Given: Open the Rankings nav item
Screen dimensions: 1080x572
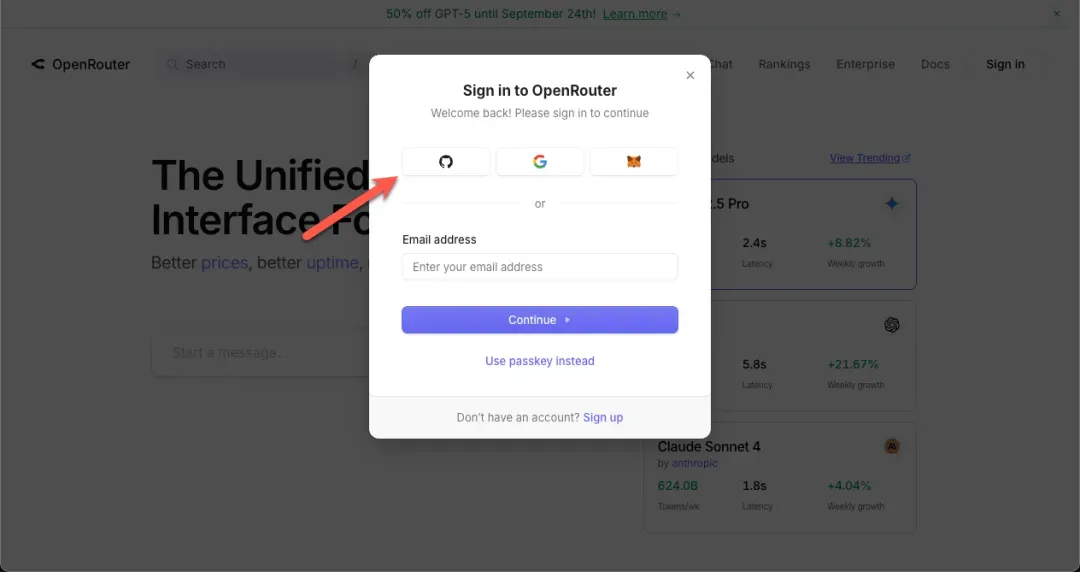Looking at the screenshot, I should click(784, 64).
